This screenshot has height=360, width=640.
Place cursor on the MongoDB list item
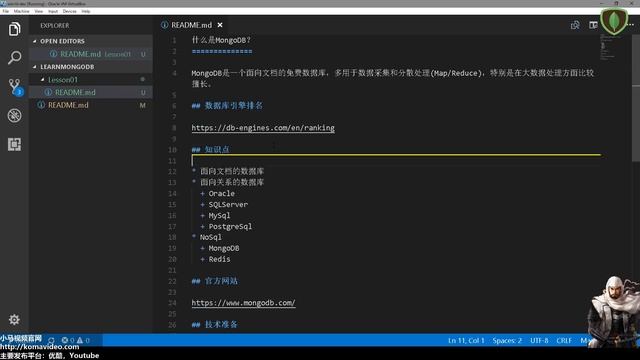[x=224, y=248]
